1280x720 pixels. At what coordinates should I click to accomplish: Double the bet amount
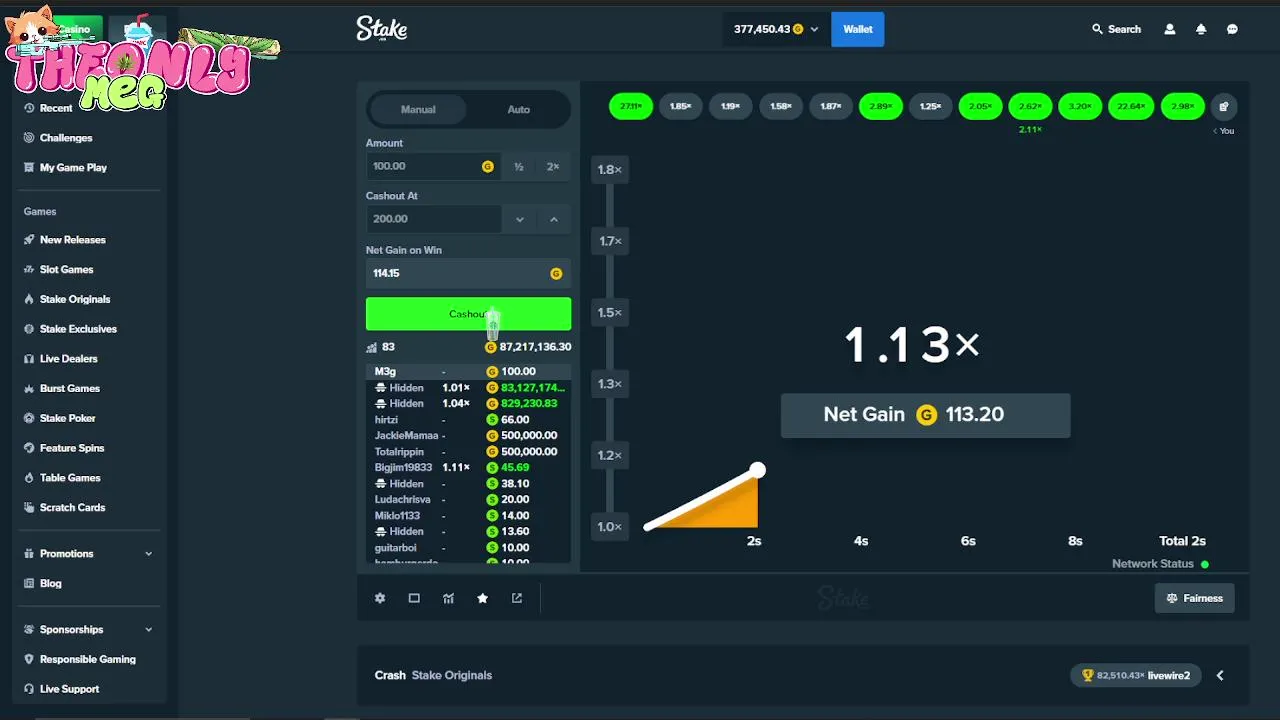pyautogui.click(x=553, y=167)
